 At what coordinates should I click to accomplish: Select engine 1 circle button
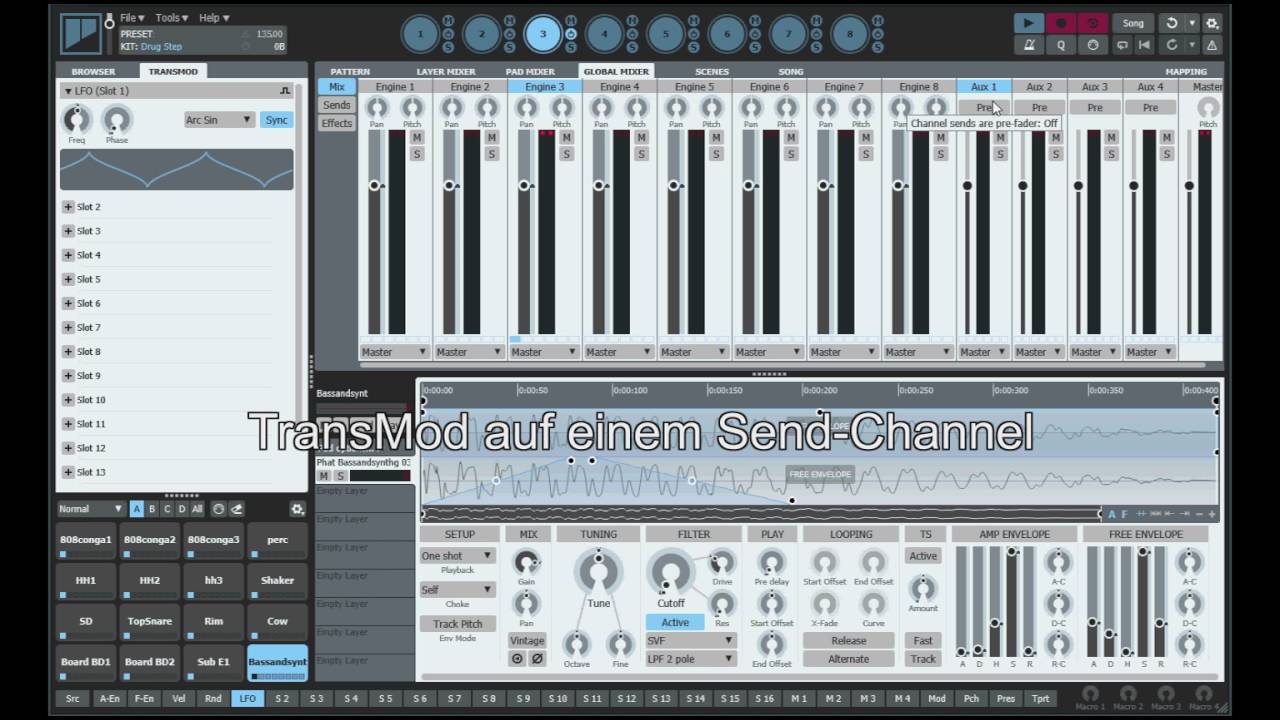point(420,34)
